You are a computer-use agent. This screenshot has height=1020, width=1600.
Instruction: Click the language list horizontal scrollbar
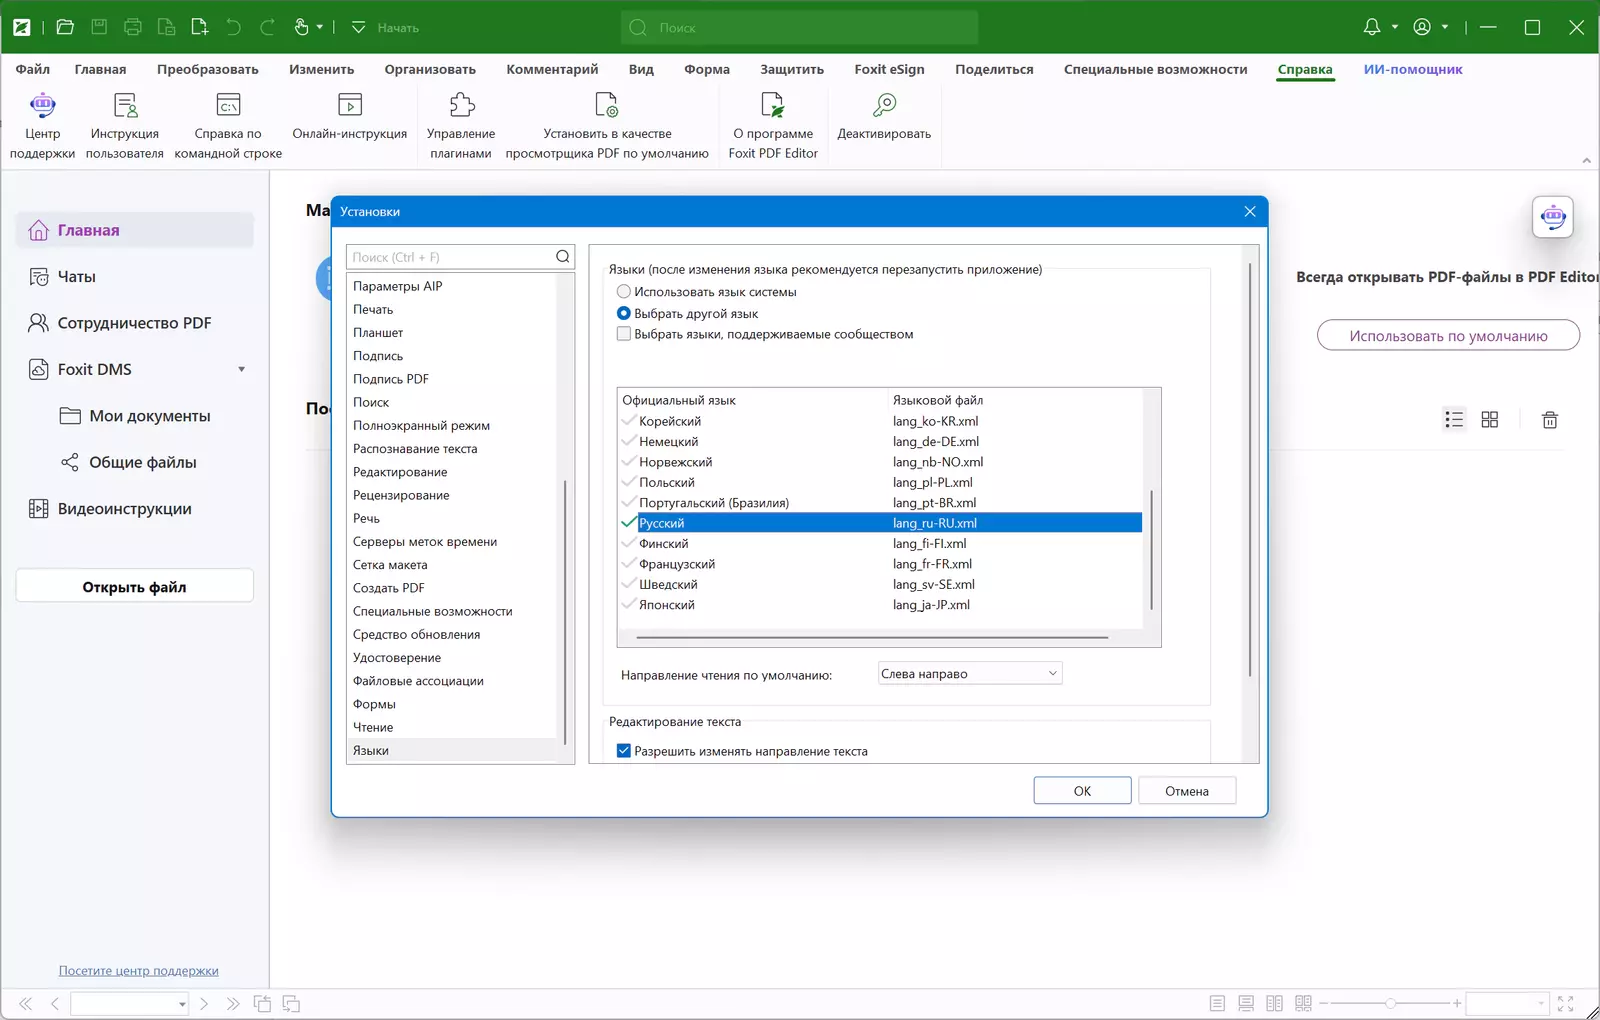[872, 637]
